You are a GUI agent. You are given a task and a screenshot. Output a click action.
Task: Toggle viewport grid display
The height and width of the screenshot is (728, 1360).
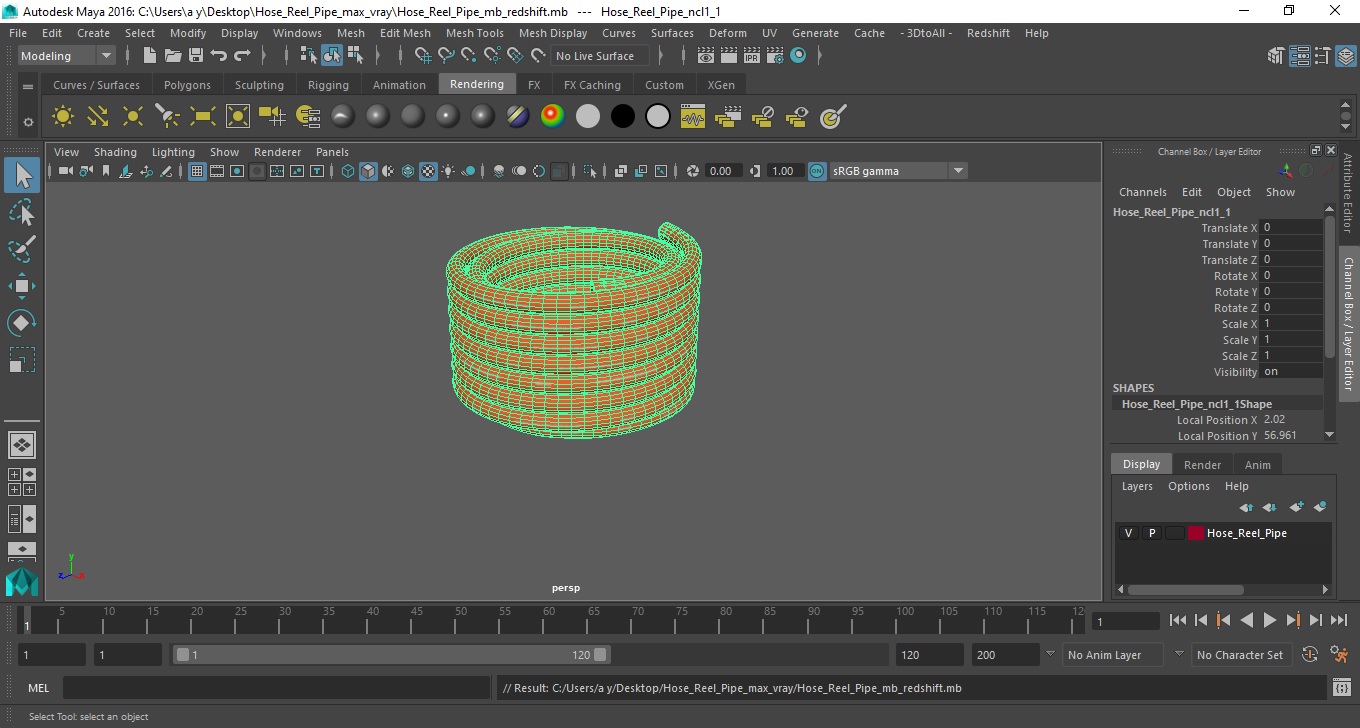tap(197, 171)
